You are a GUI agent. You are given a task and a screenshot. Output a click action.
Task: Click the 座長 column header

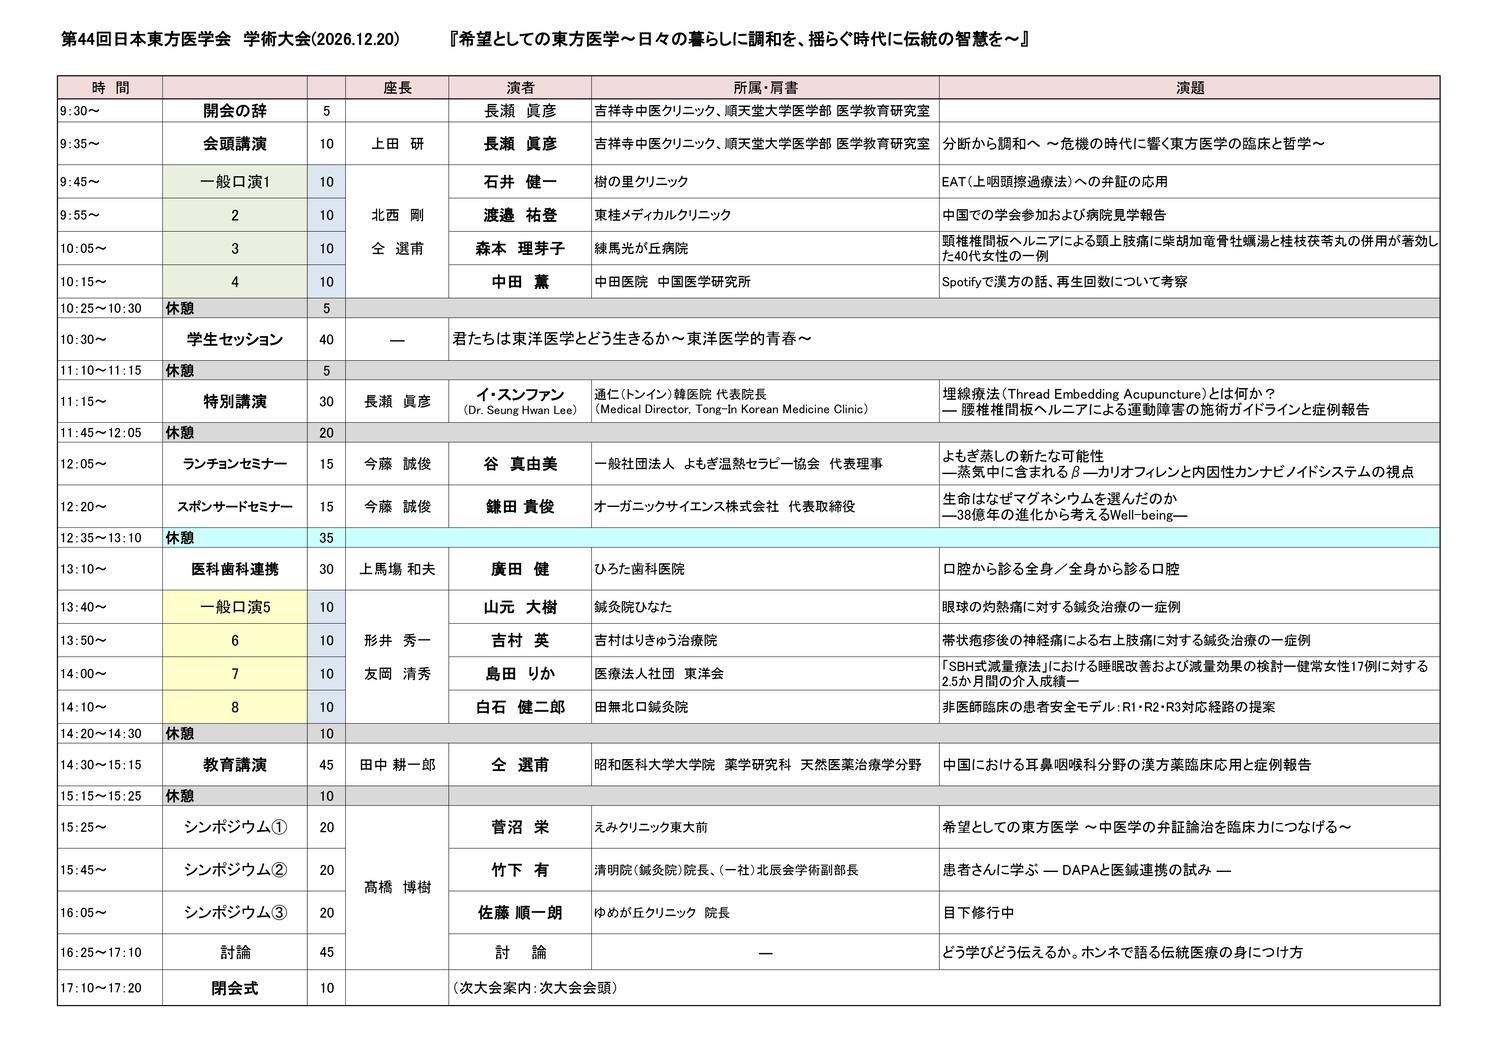pos(397,88)
